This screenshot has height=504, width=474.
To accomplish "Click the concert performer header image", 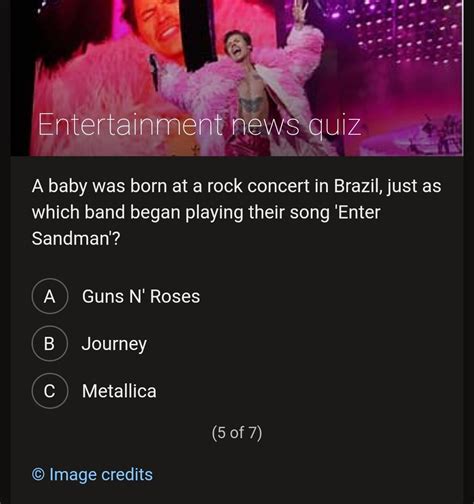I will [237, 78].
